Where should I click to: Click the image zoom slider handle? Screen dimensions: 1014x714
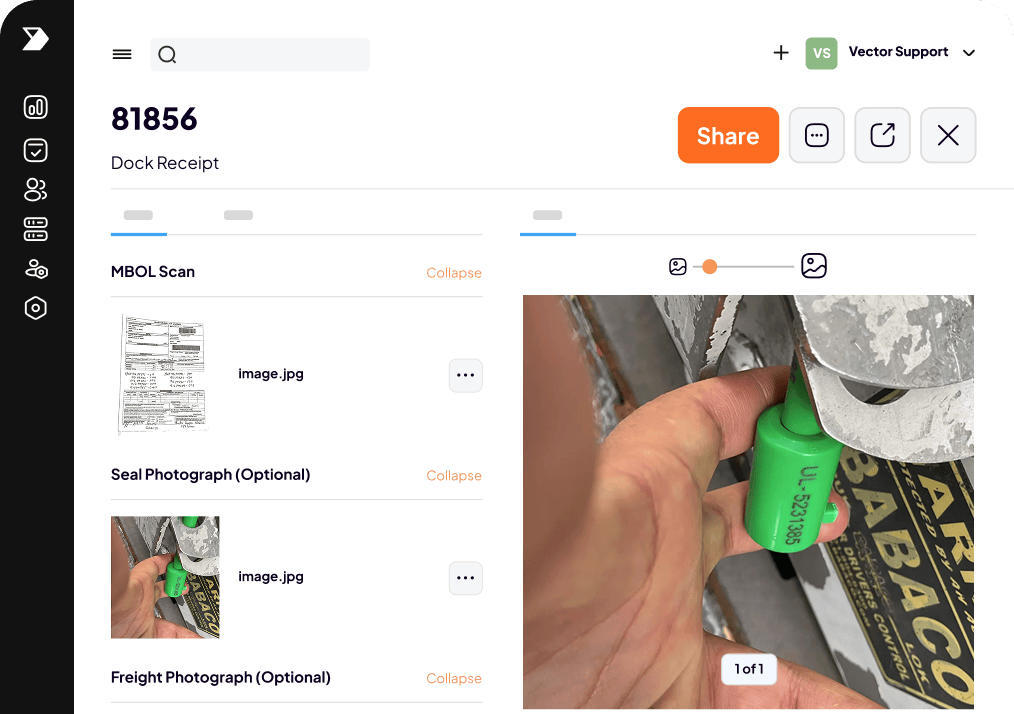click(710, 267)
